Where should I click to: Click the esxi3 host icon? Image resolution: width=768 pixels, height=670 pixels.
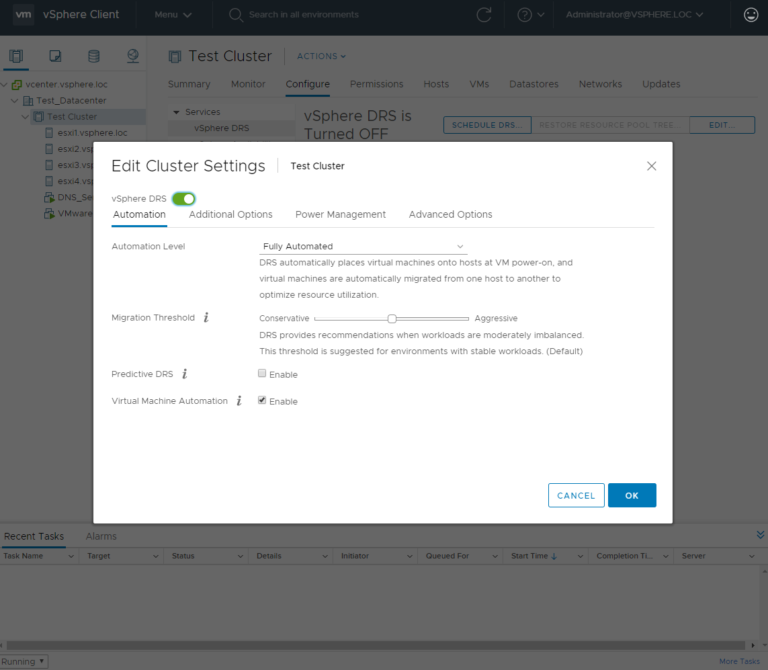[49, 165]
